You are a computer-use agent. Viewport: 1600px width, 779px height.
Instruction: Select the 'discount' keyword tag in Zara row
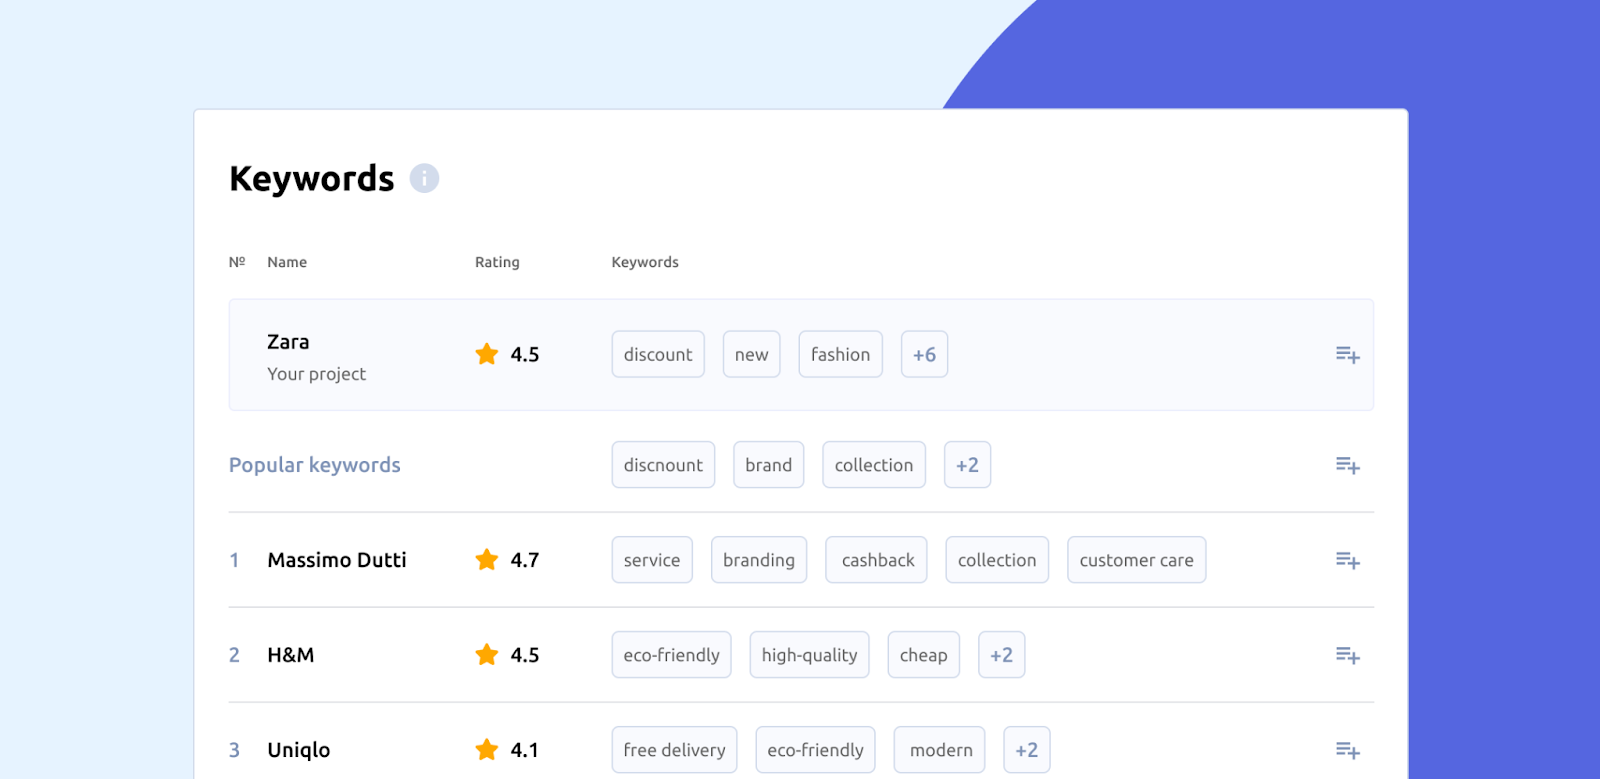pos(658,354)
